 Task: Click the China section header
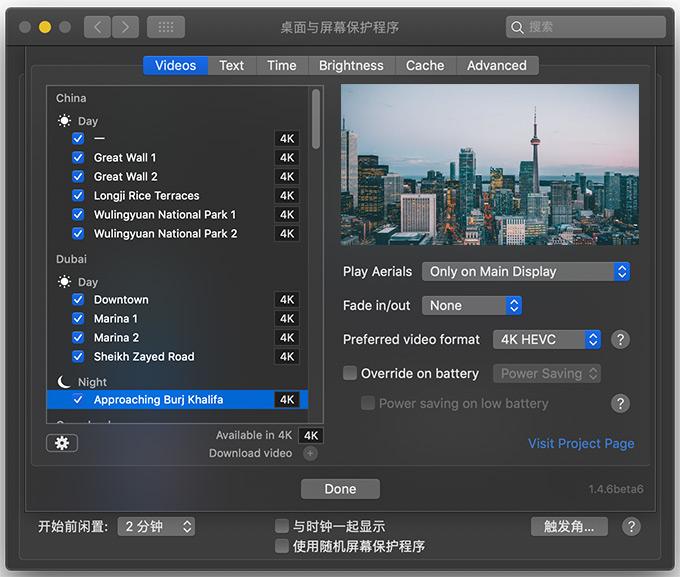click(71, 98)
